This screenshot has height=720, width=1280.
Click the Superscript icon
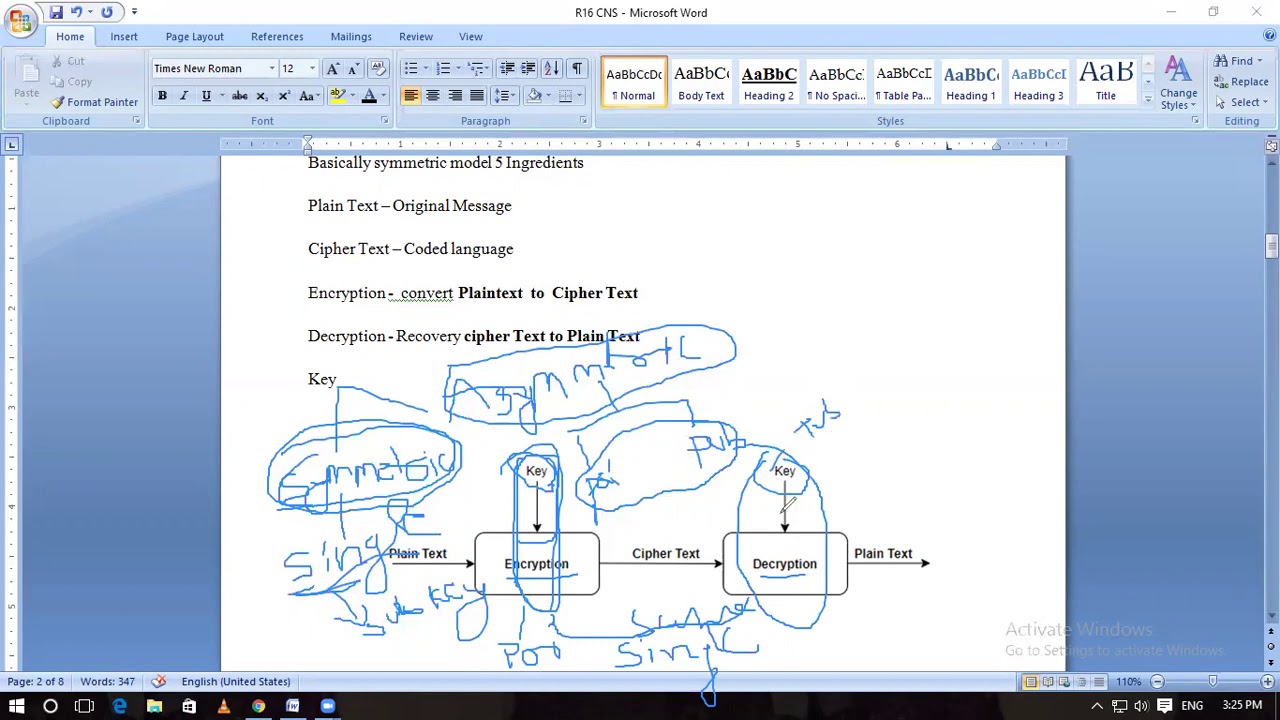[x=284, y=96]
